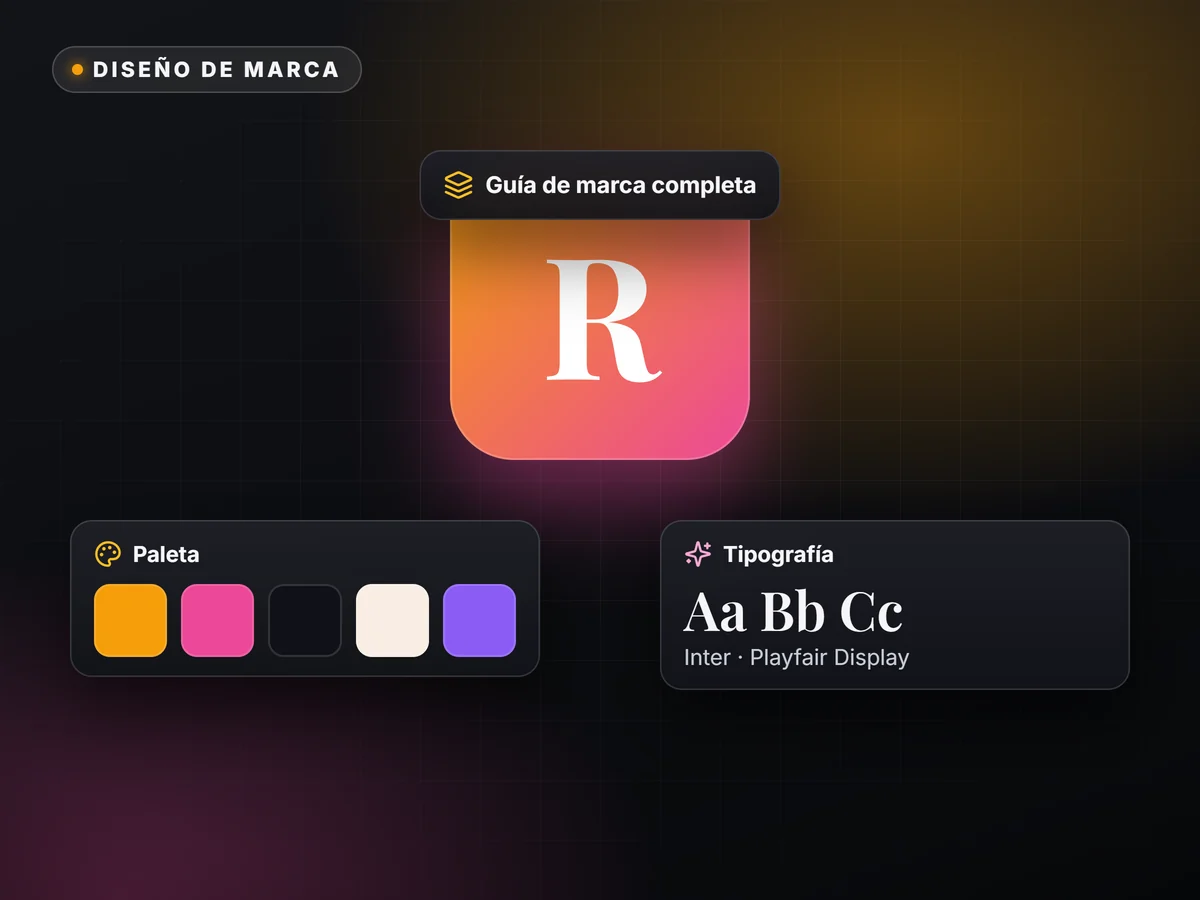Click the Guía de marca completa label

pos(599,185)
